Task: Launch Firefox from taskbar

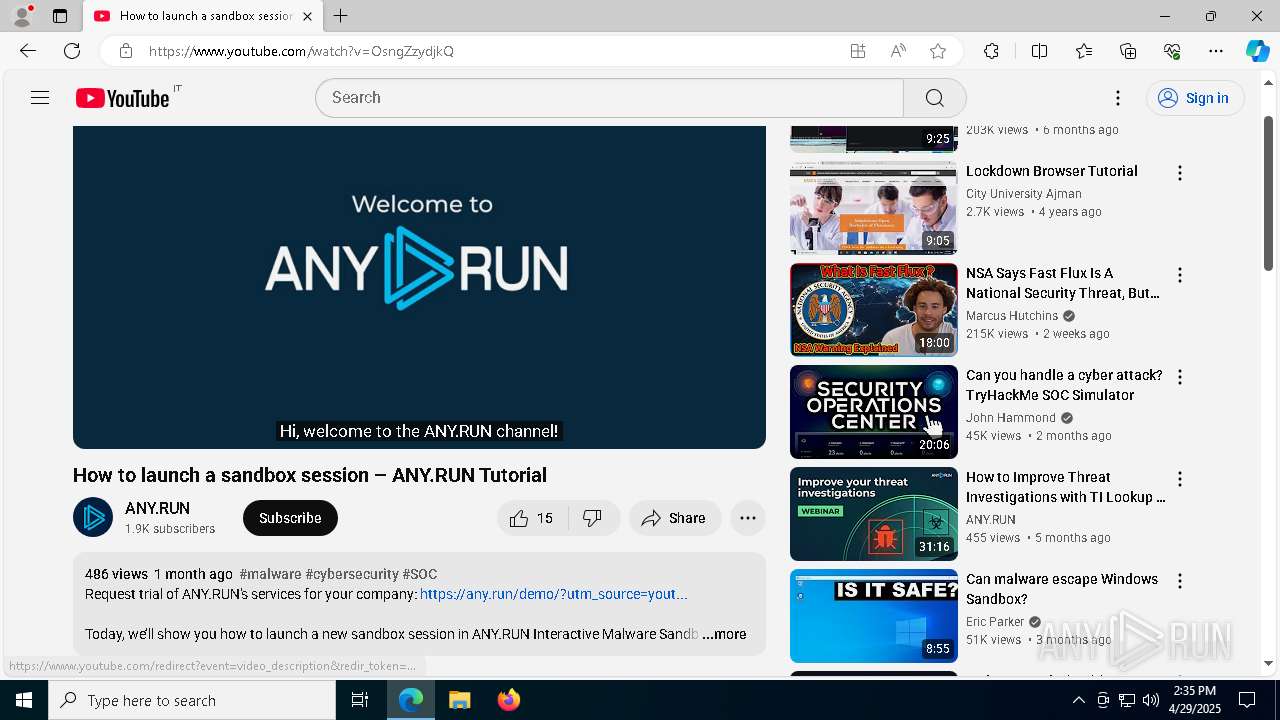Action: pos(508,700)
